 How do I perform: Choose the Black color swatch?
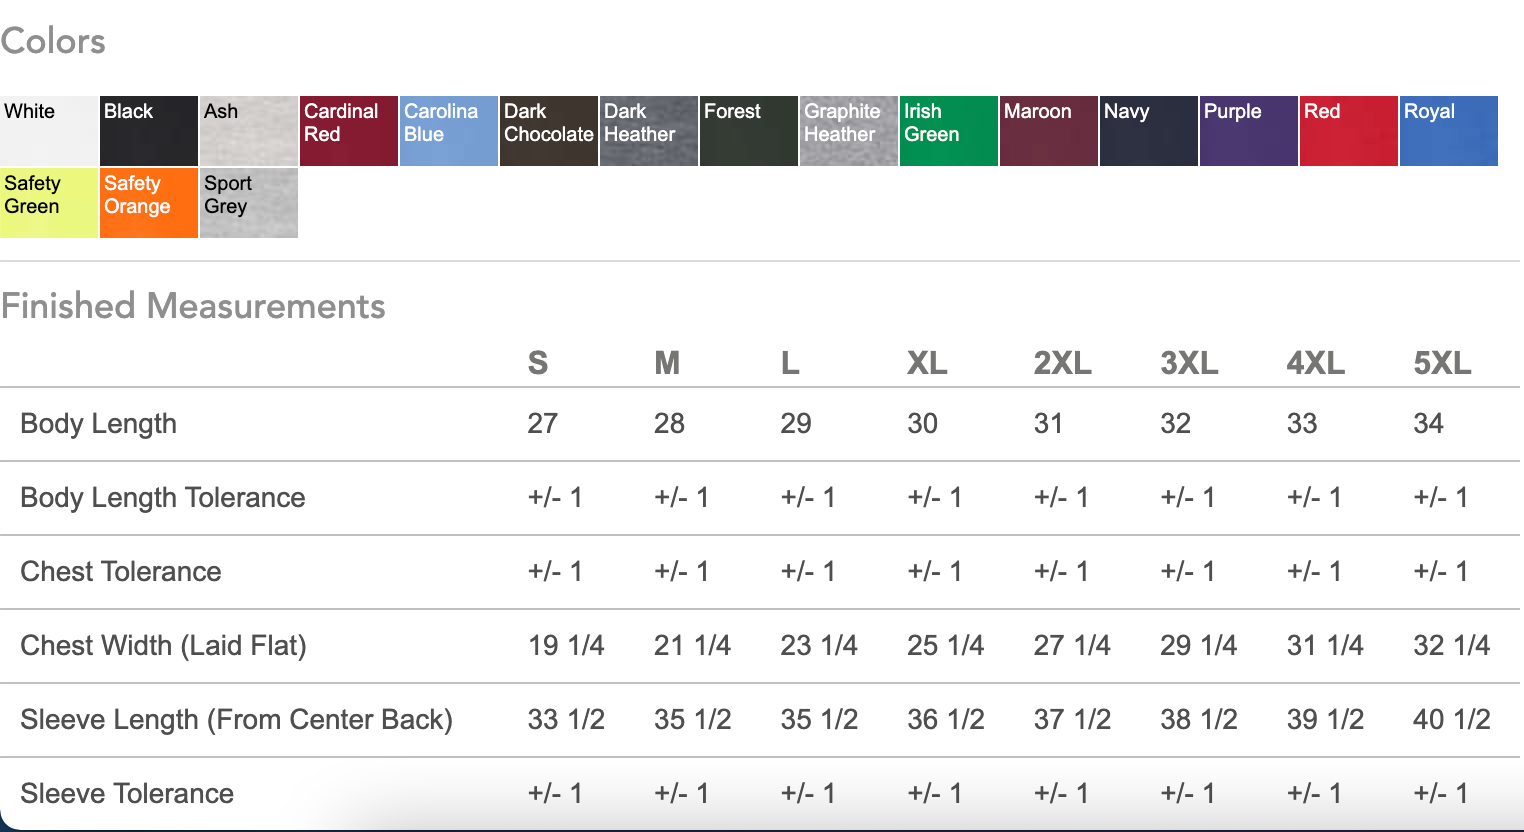pos(149,131)
